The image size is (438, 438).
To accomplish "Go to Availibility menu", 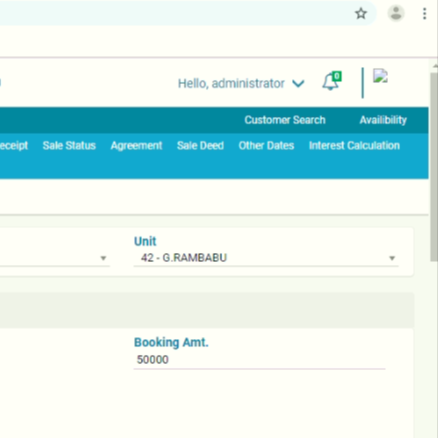I will click(x=383, y=120).
